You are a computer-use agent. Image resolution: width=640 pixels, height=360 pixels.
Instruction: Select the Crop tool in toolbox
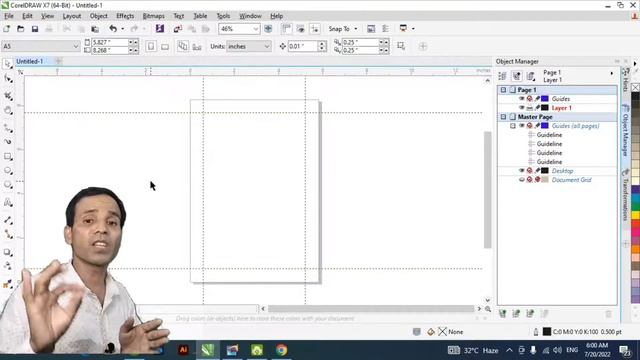[x=8, y=95]
